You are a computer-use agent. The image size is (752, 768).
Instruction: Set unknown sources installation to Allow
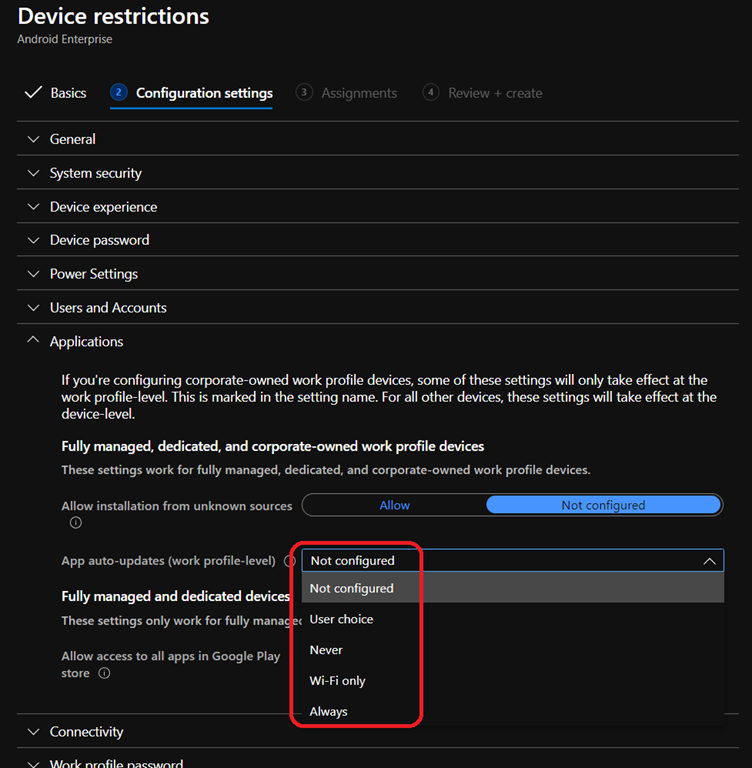(x=395, y=505)
